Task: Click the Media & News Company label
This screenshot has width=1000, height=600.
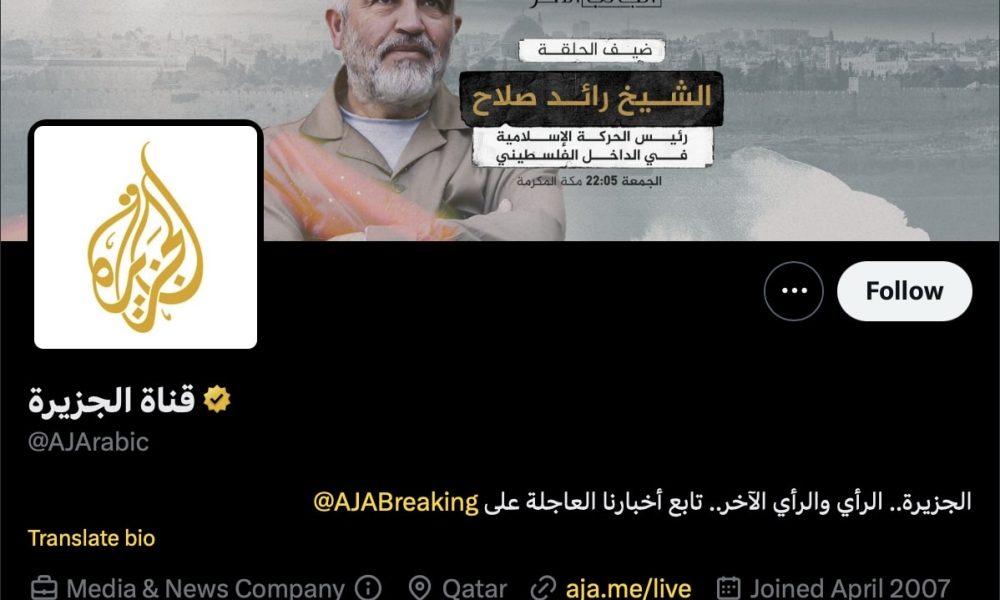Action: pyautogui.click(x=205, y=589)
